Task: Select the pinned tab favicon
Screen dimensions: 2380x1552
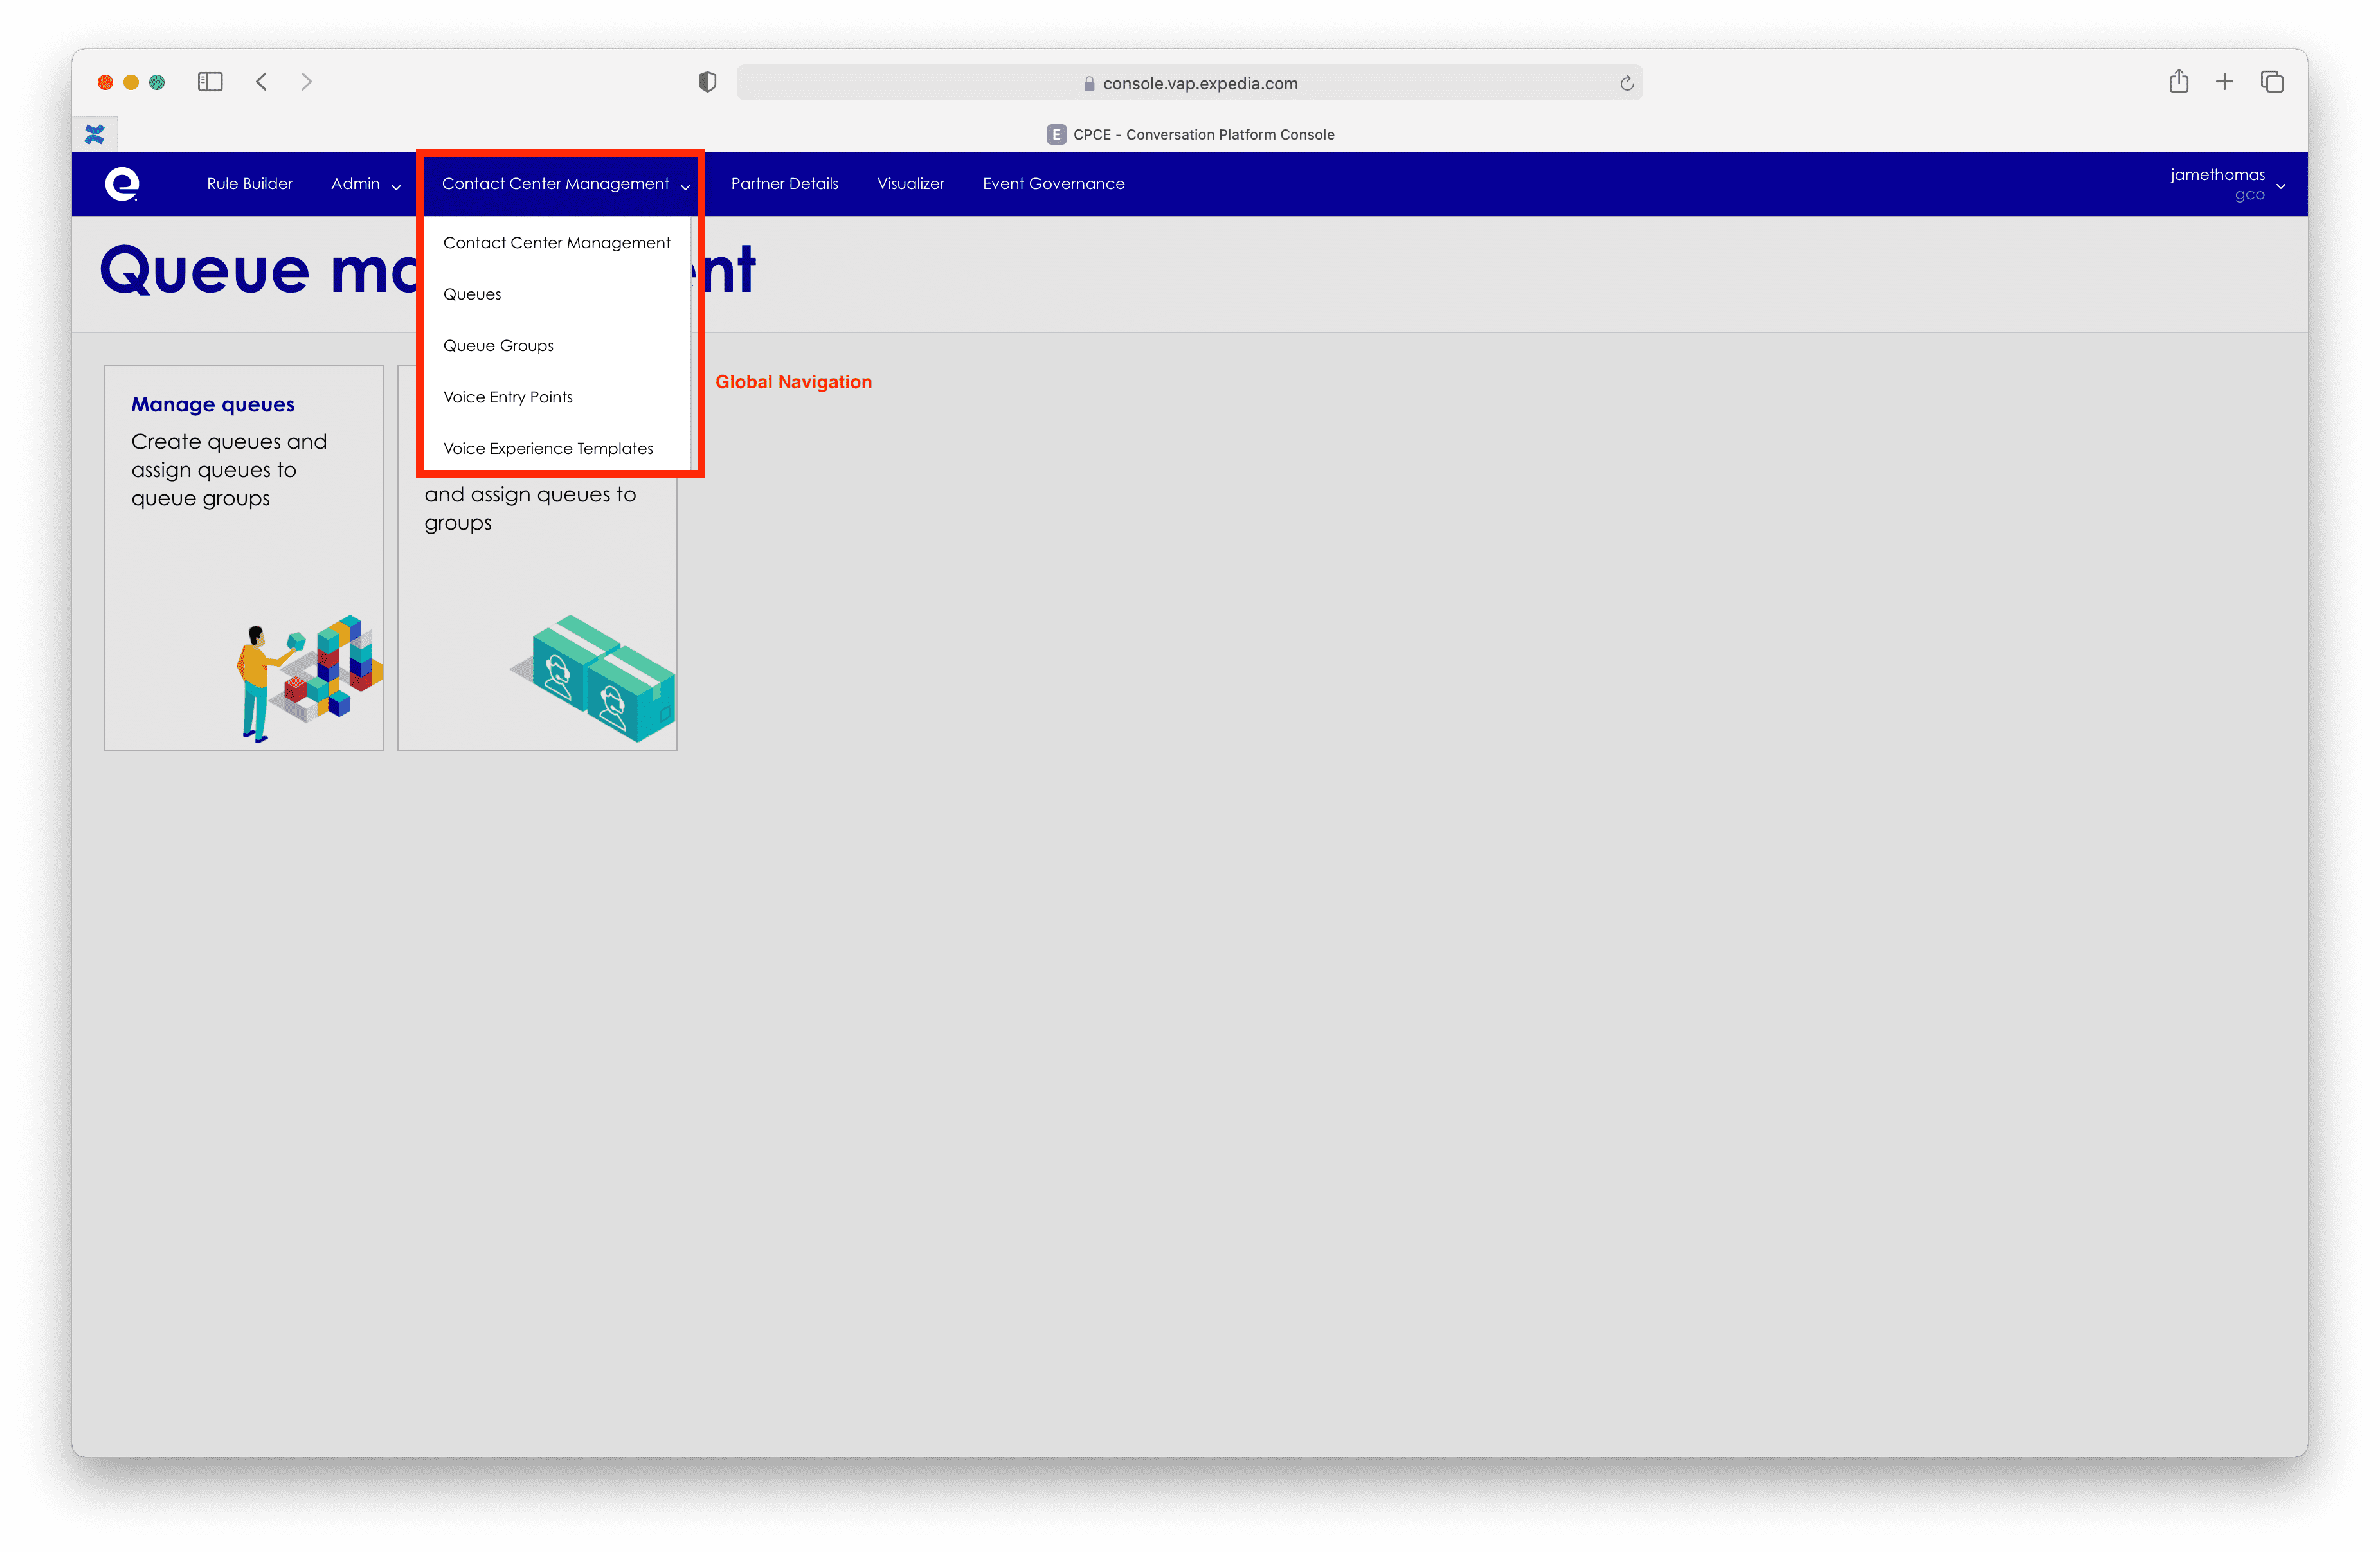Action: click(95, 133)
